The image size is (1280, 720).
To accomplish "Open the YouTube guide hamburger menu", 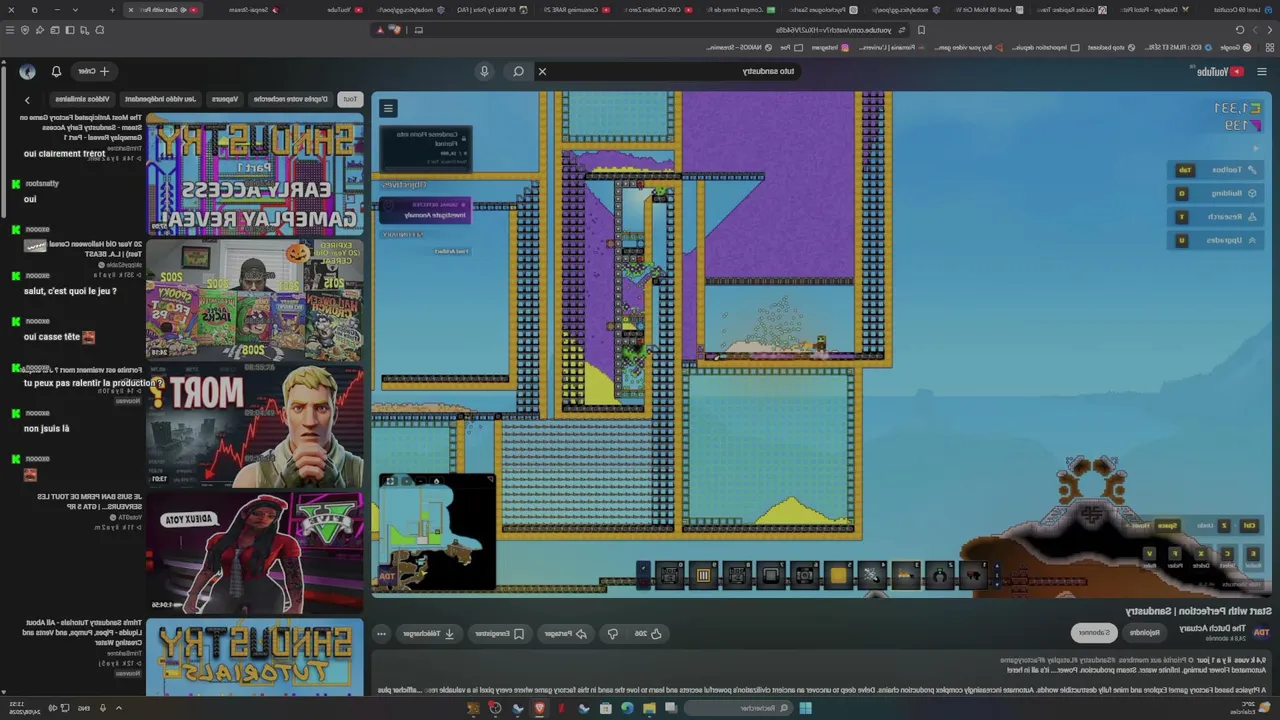I will click(x=1261, y=71).
